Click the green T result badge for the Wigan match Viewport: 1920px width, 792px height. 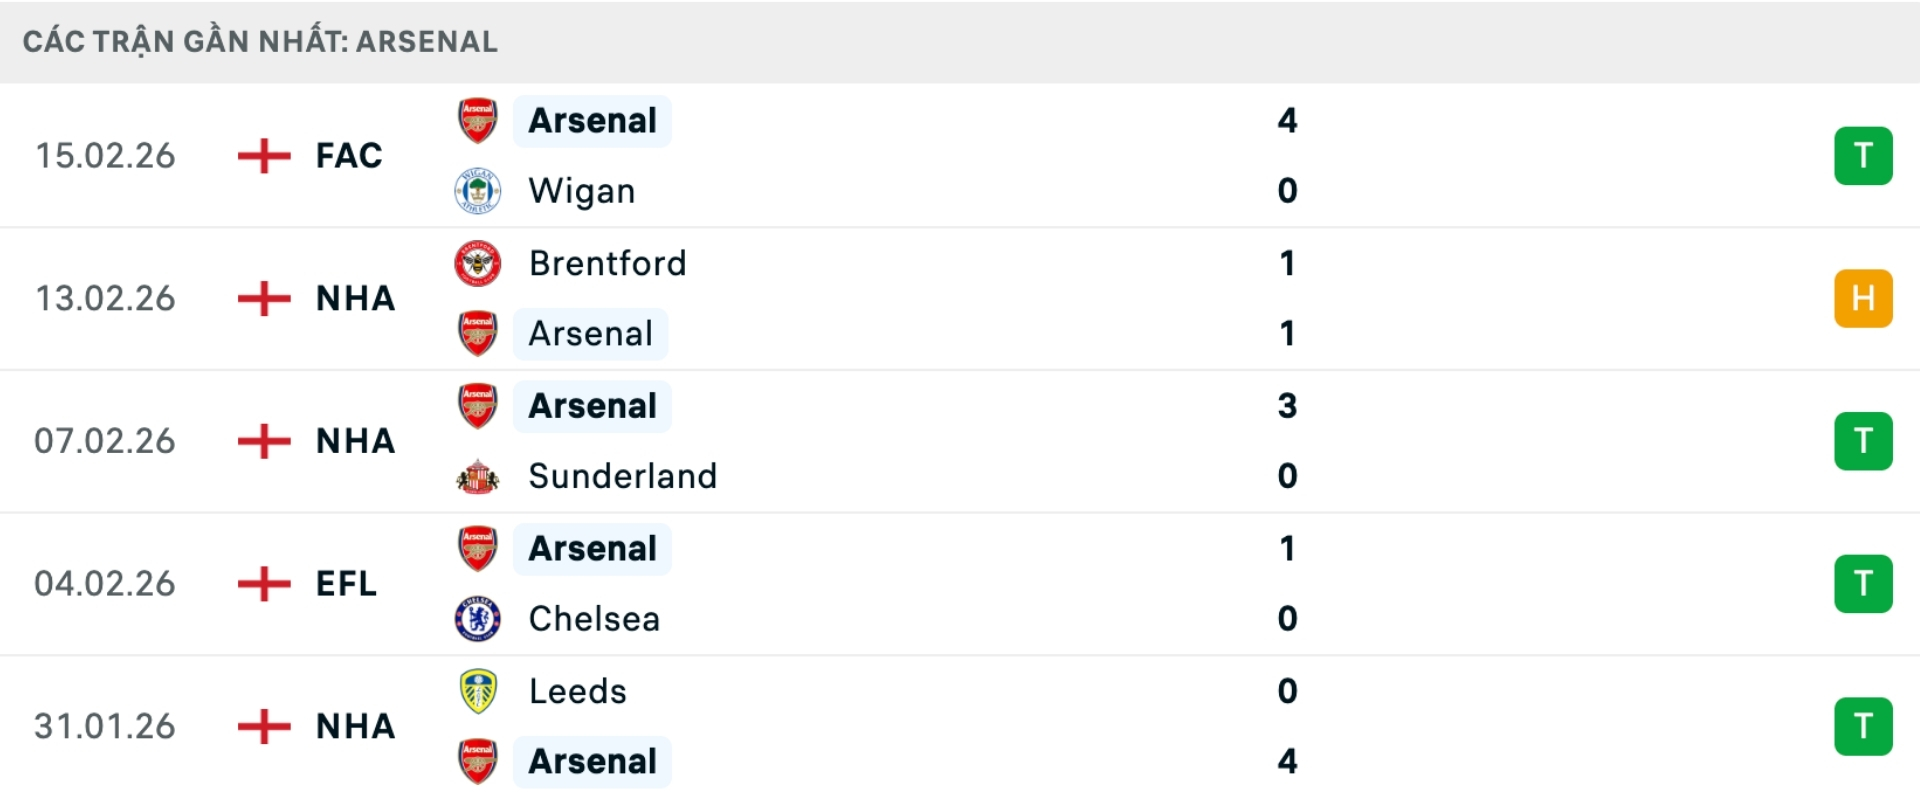[x=1863, y=156]
